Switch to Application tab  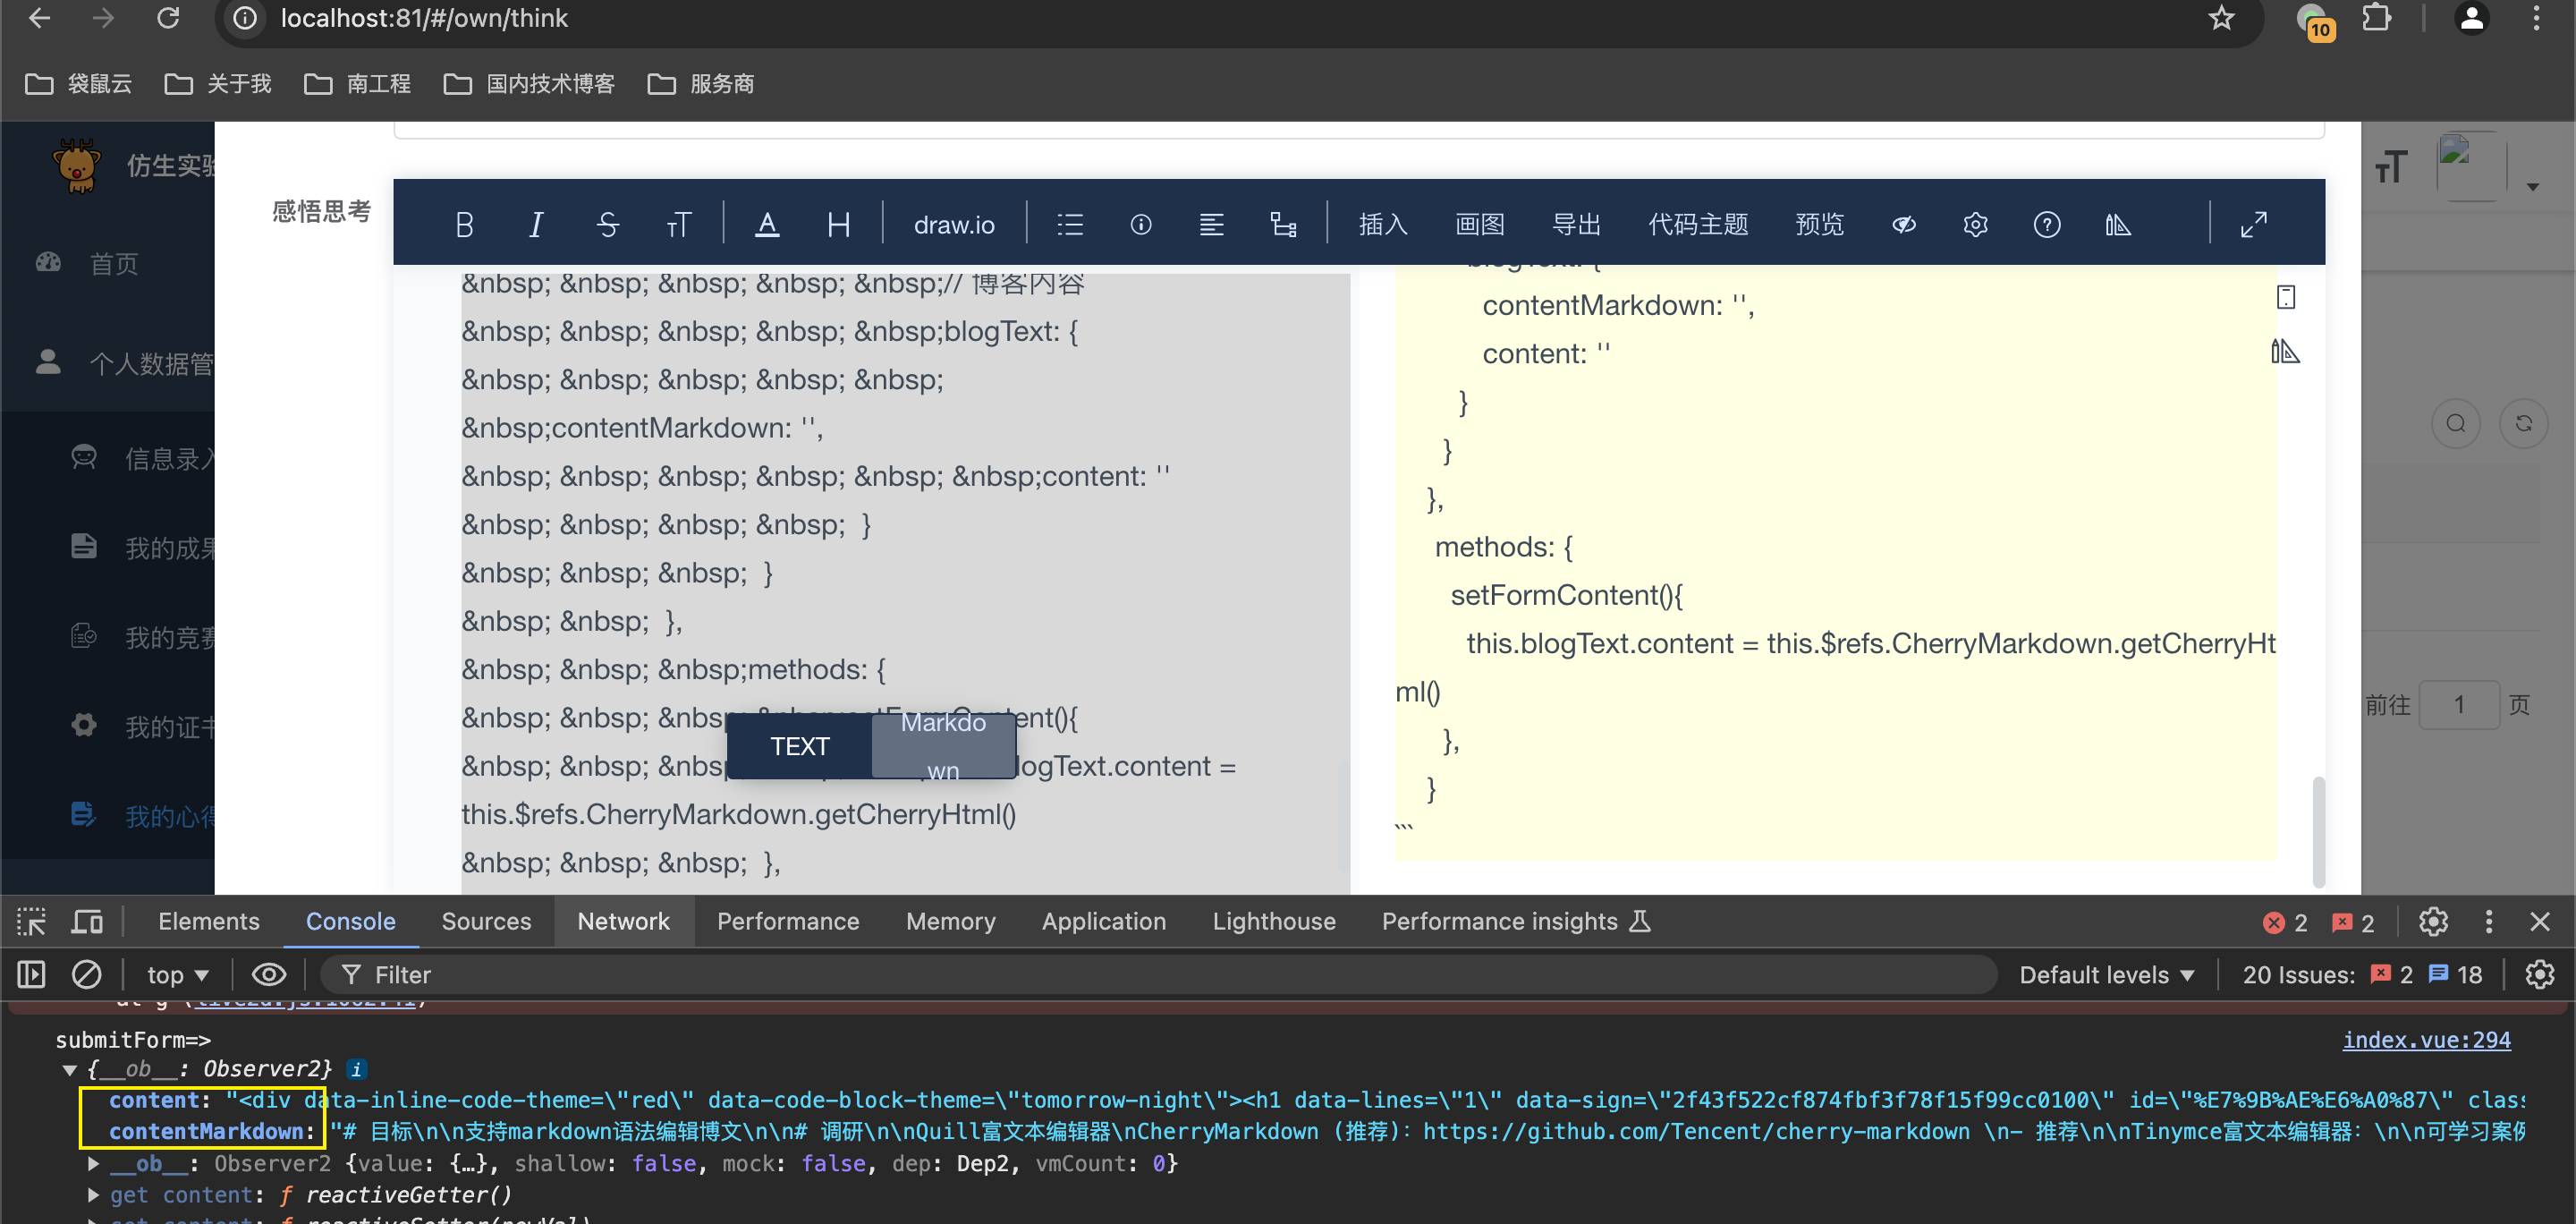[1104, 921]
